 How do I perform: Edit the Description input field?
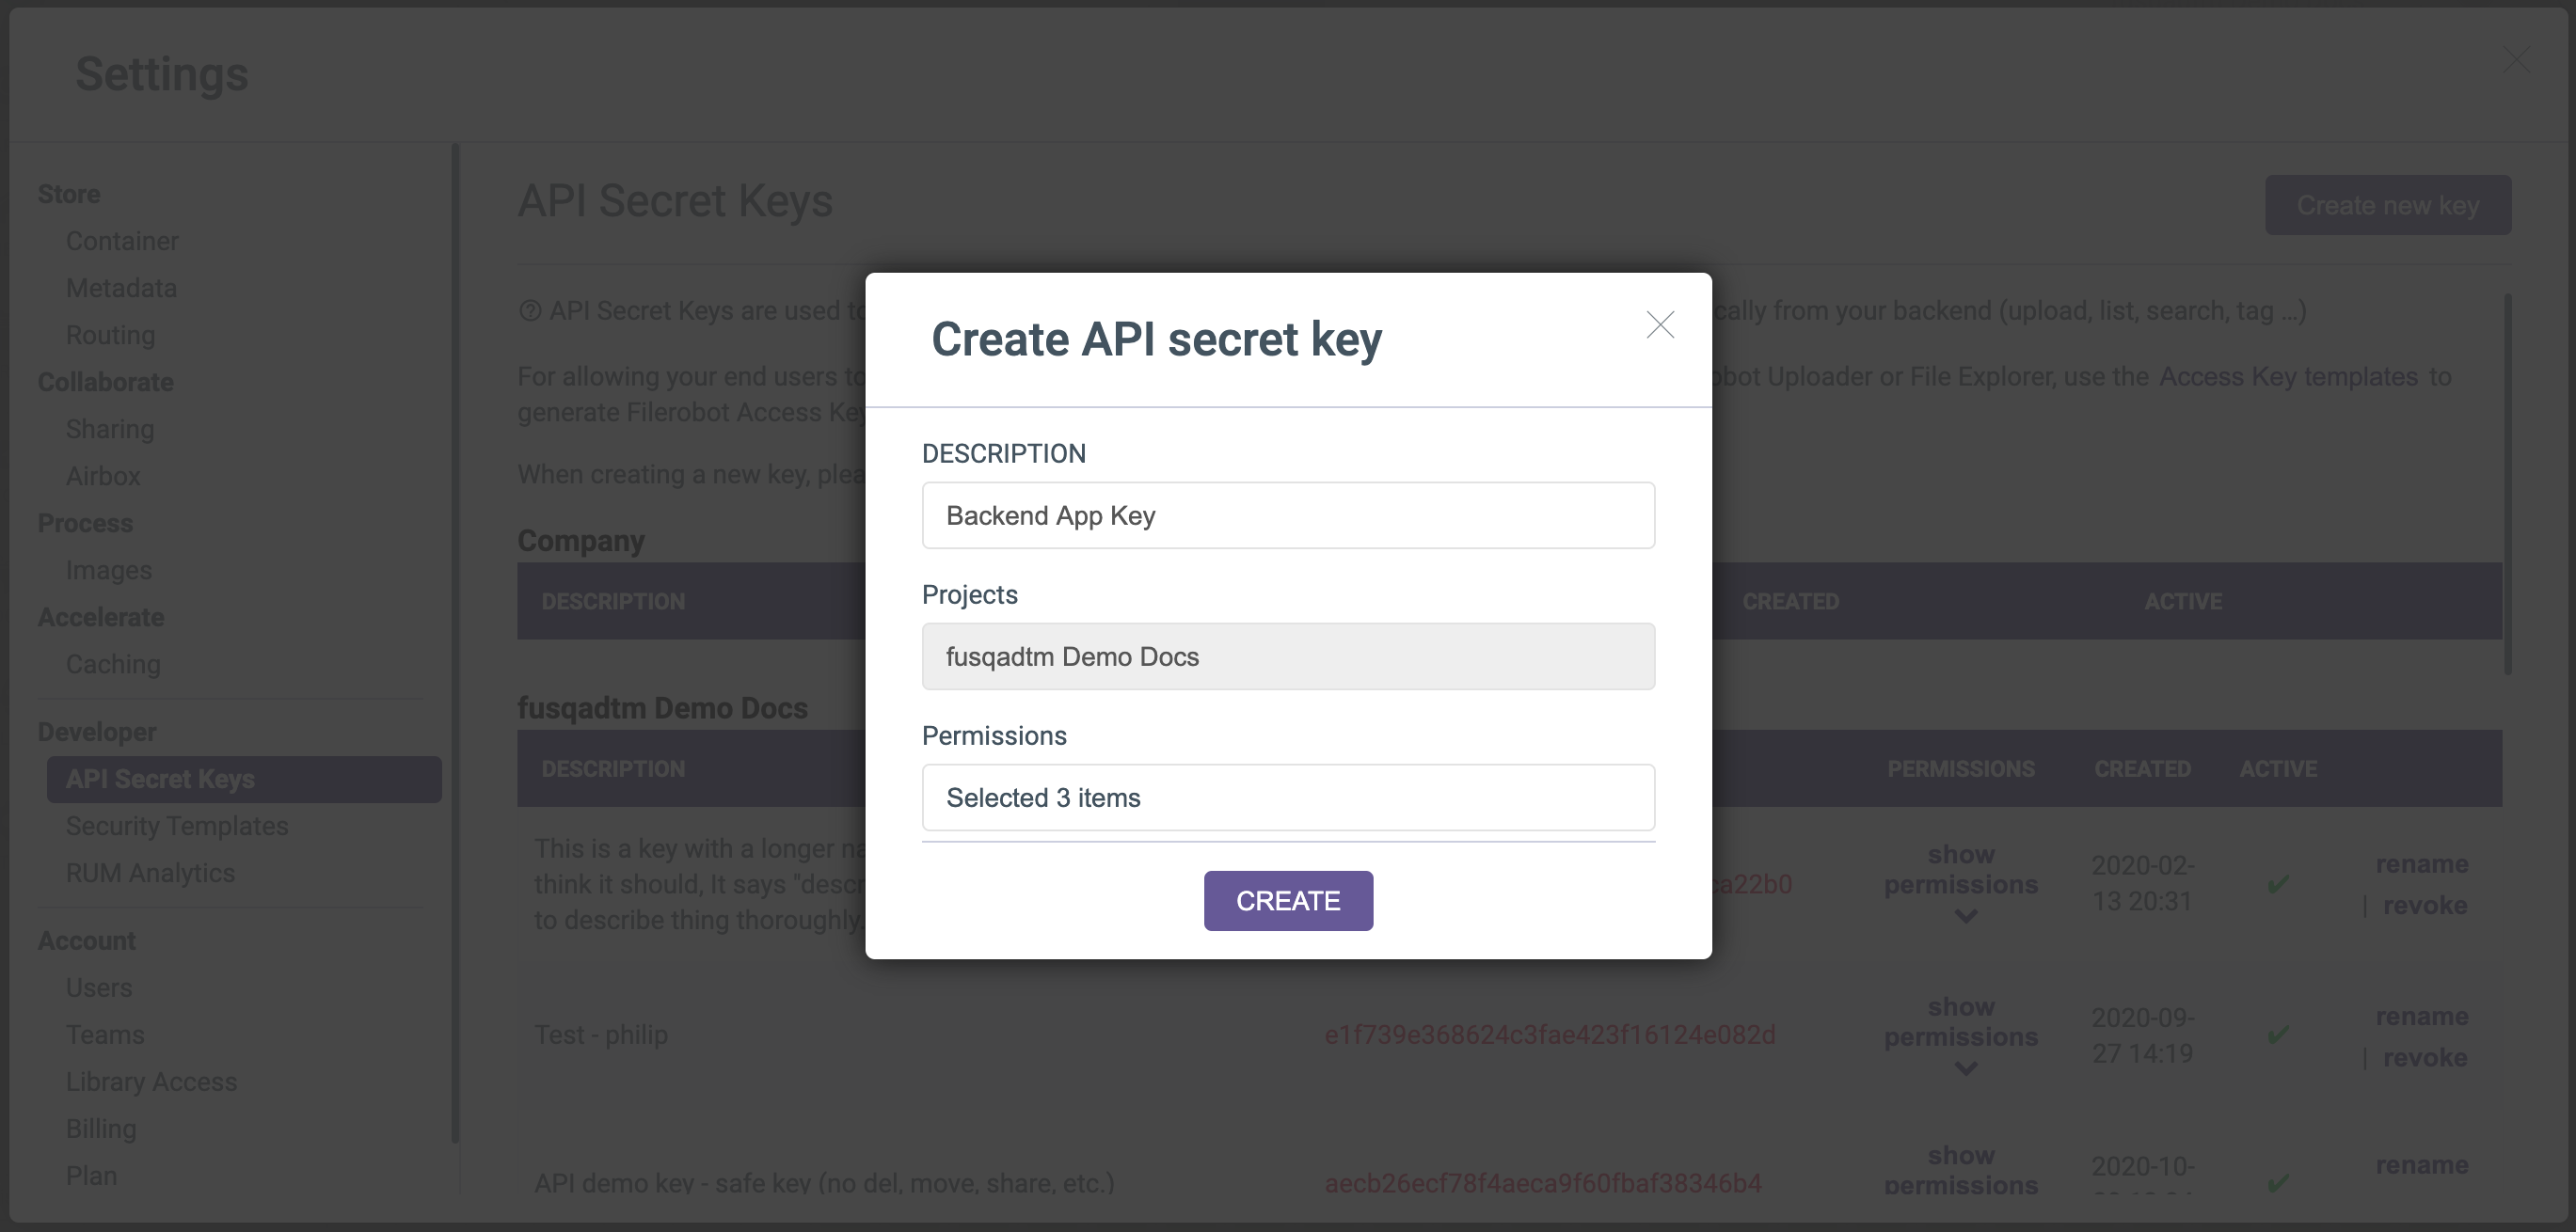(x=1287, y=515)
